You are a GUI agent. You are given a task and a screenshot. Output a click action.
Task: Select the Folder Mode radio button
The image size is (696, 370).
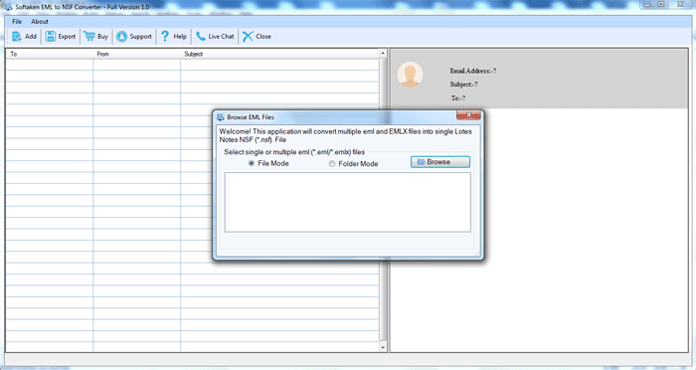tap(332, 164)
